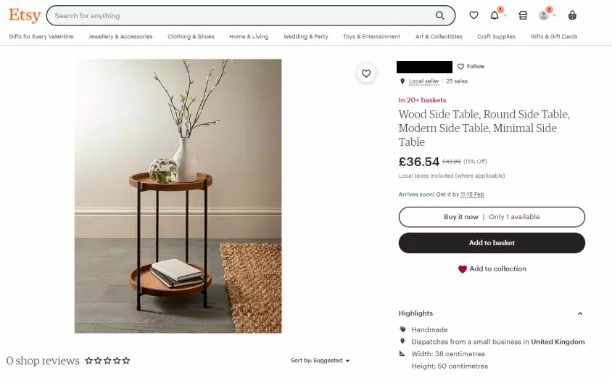The image size is (612, 378).
Task: Open the shopping basket icon
Action: click(x=572, y=15)
